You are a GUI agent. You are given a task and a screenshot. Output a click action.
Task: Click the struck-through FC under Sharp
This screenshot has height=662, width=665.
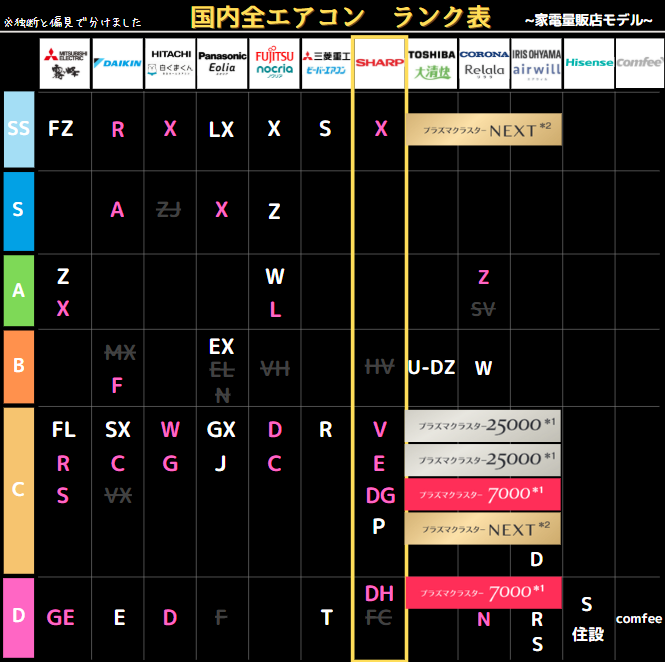coord(379,617)
